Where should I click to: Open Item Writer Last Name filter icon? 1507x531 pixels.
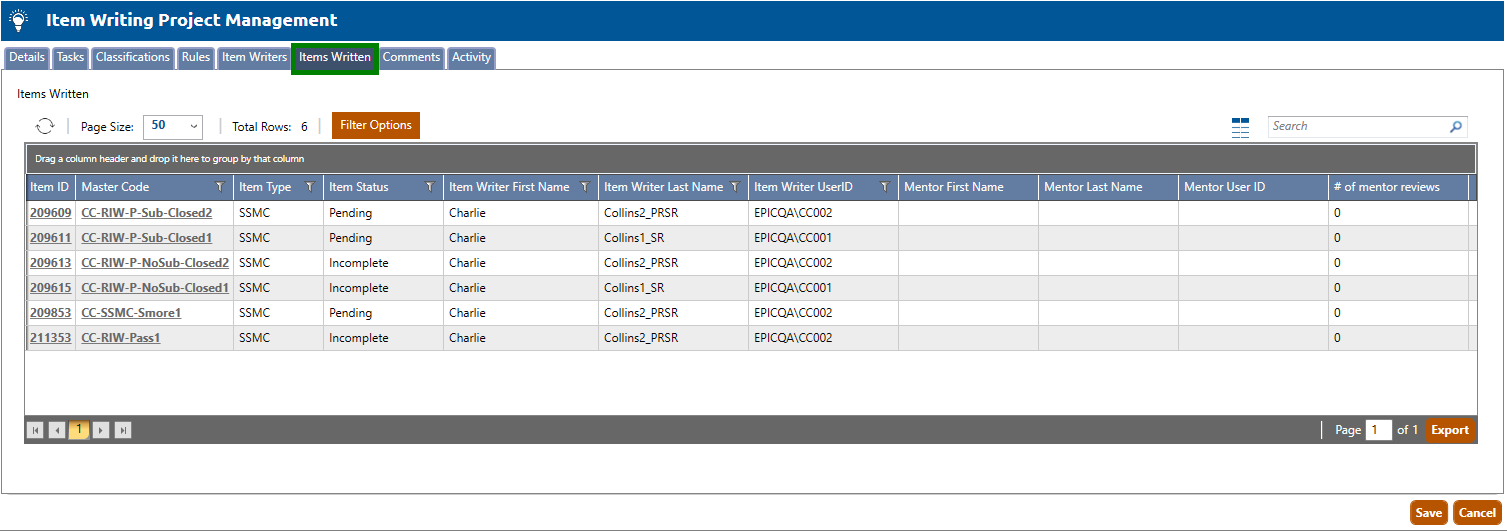click(x=734, y=187)
